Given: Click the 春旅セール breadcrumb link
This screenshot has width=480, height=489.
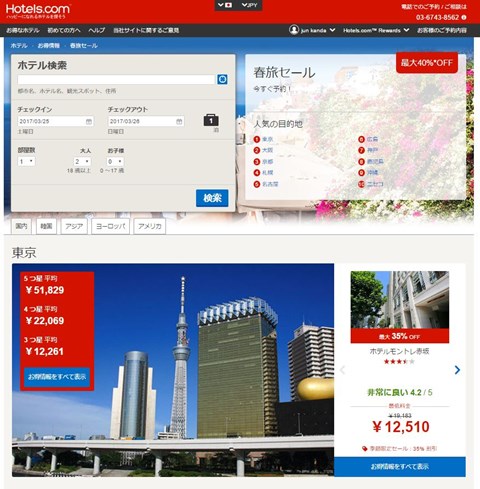Looking at the screenshot, I should 84,46.
